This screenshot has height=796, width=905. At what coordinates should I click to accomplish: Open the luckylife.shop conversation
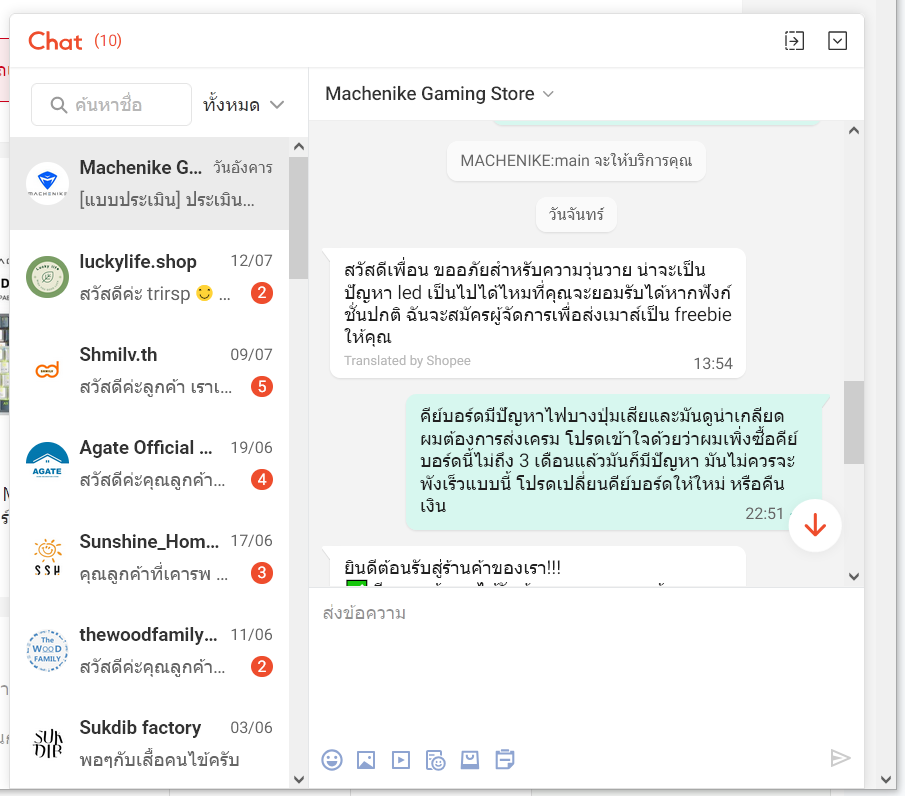[149, 277]
